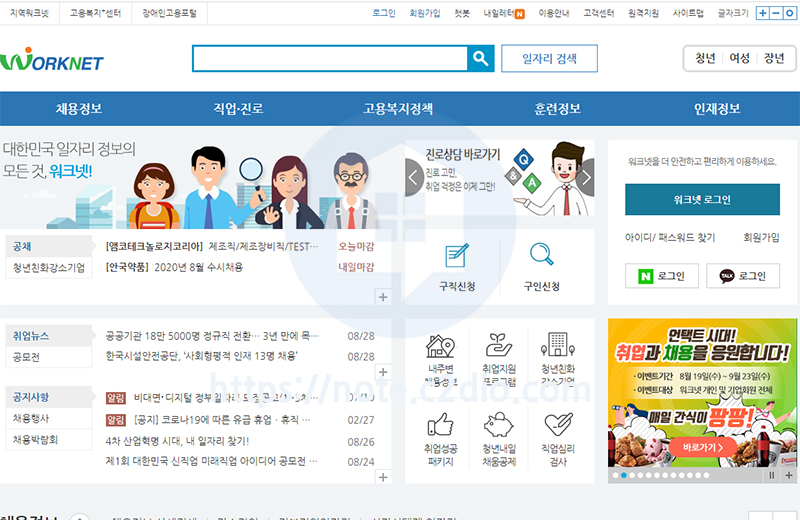The image size is (800, 520).
Task: Increase font size with plus icon
Action: pyautogui.click(x=762, y=13)
